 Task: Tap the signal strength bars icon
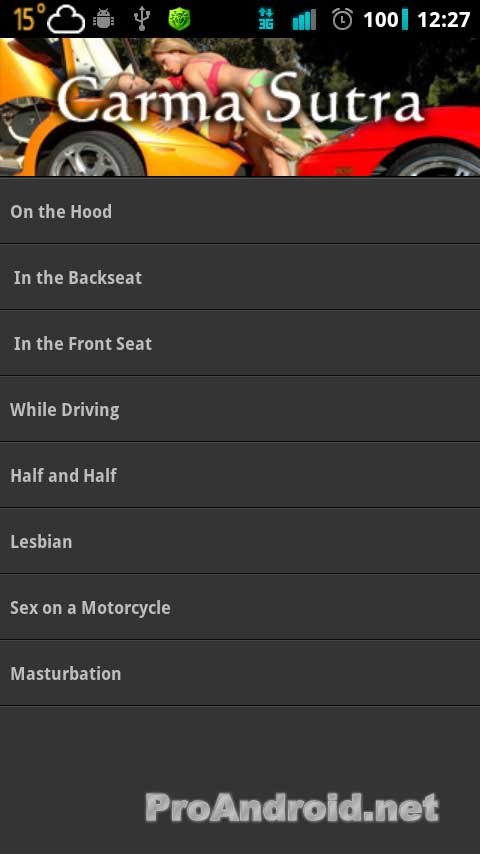click(304, 20)
